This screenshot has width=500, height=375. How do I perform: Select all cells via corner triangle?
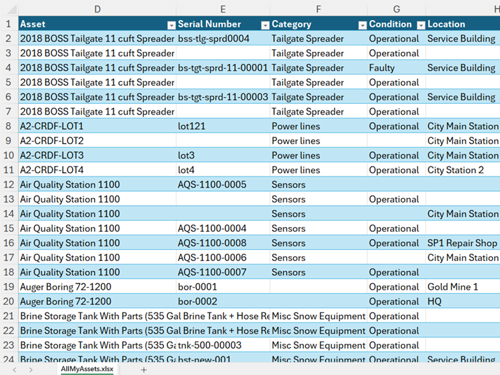(12, 9)
